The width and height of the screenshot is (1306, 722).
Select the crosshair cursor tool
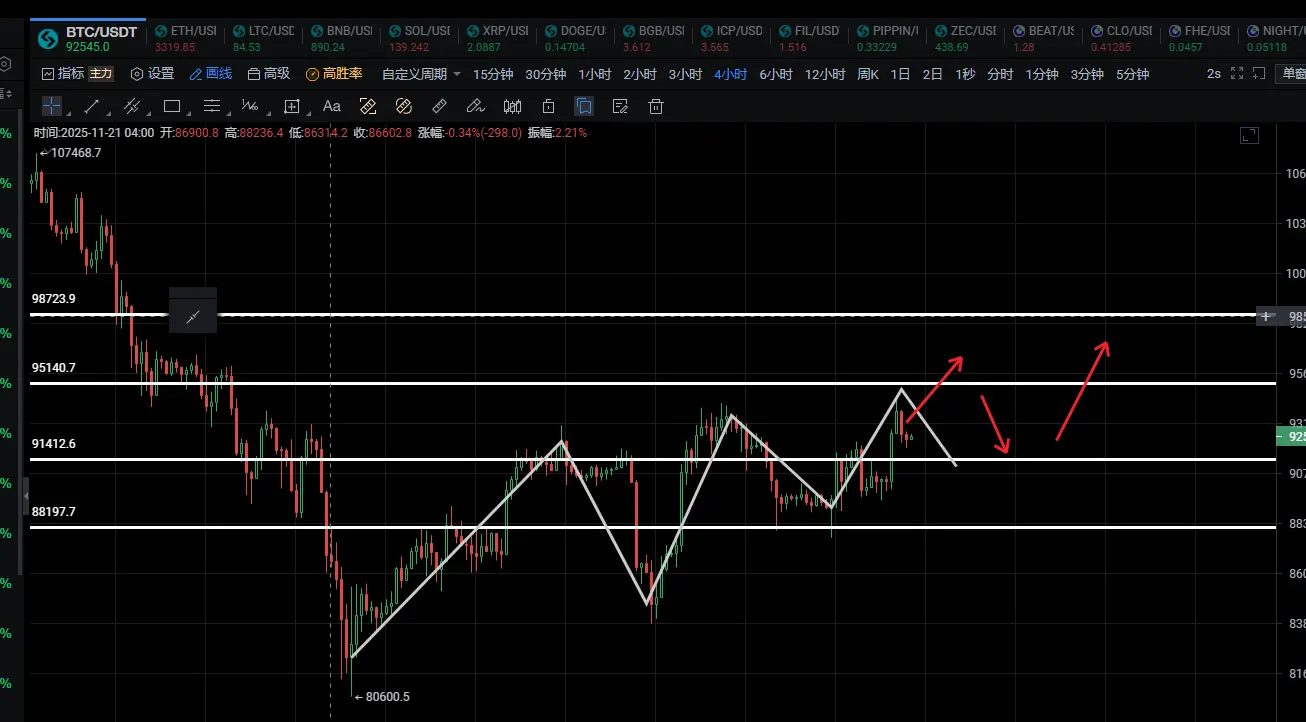52,106
